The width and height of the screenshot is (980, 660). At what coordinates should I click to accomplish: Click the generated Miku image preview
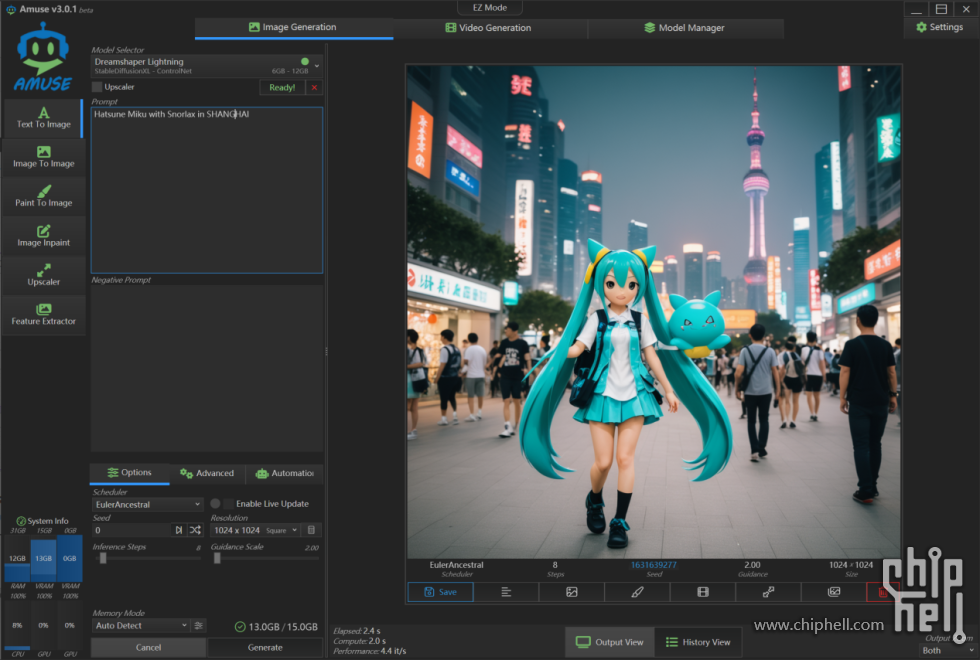(x=654, y=312)
